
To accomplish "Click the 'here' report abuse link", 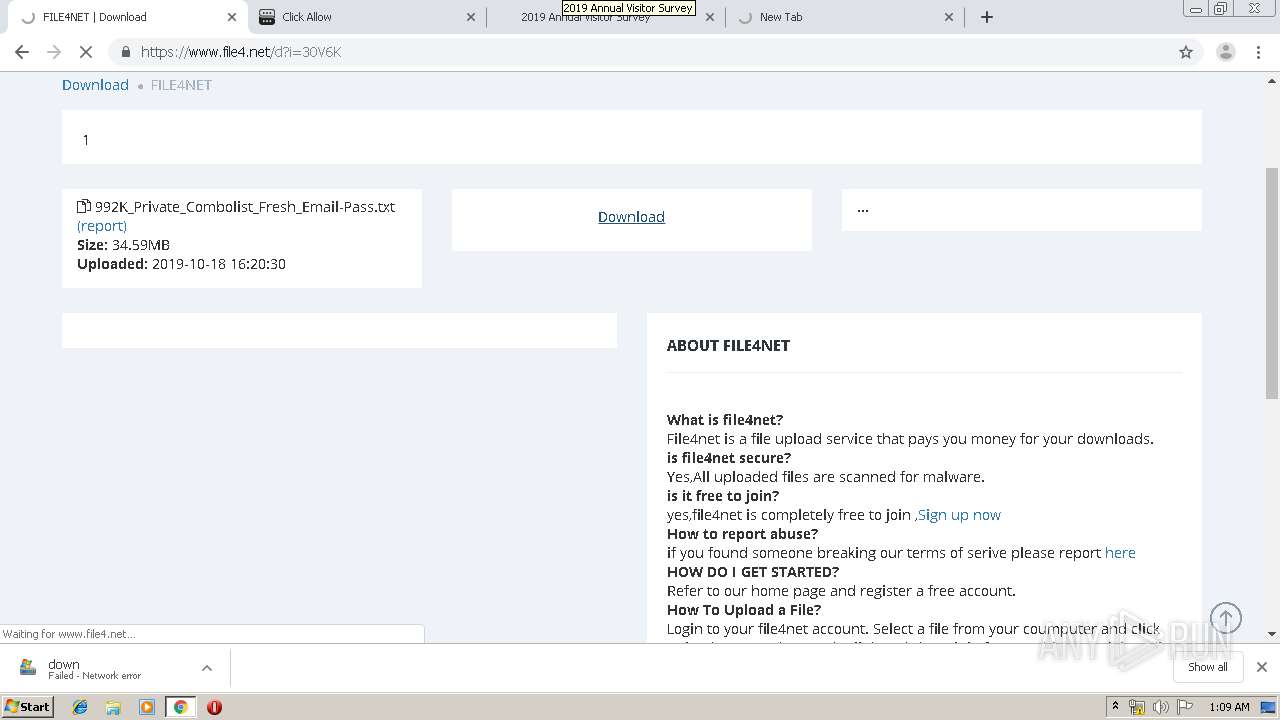I will (1120, 553).
